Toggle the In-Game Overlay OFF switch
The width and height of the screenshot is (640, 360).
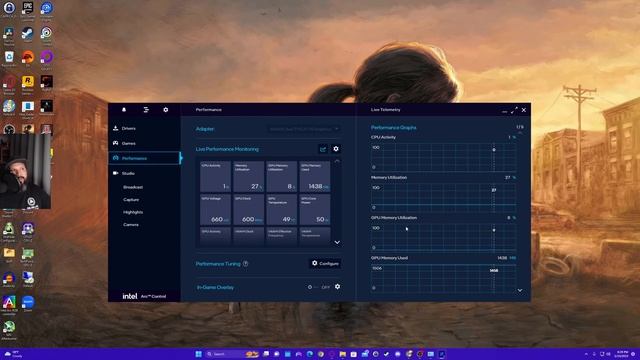[313, 287]
